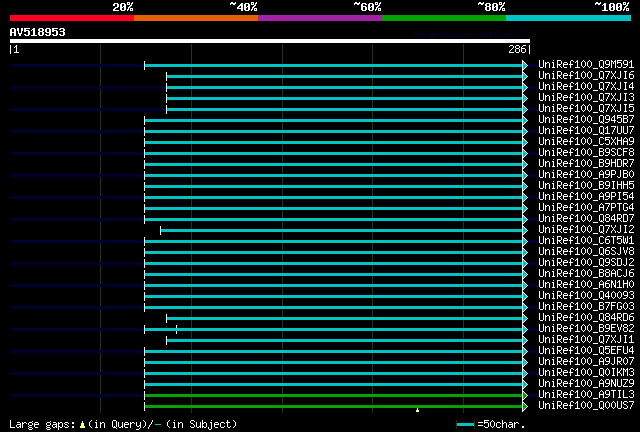Select the UniRef100_Q40093 label
This screenshot has width=640, height=432.
[x=586, y=296]
